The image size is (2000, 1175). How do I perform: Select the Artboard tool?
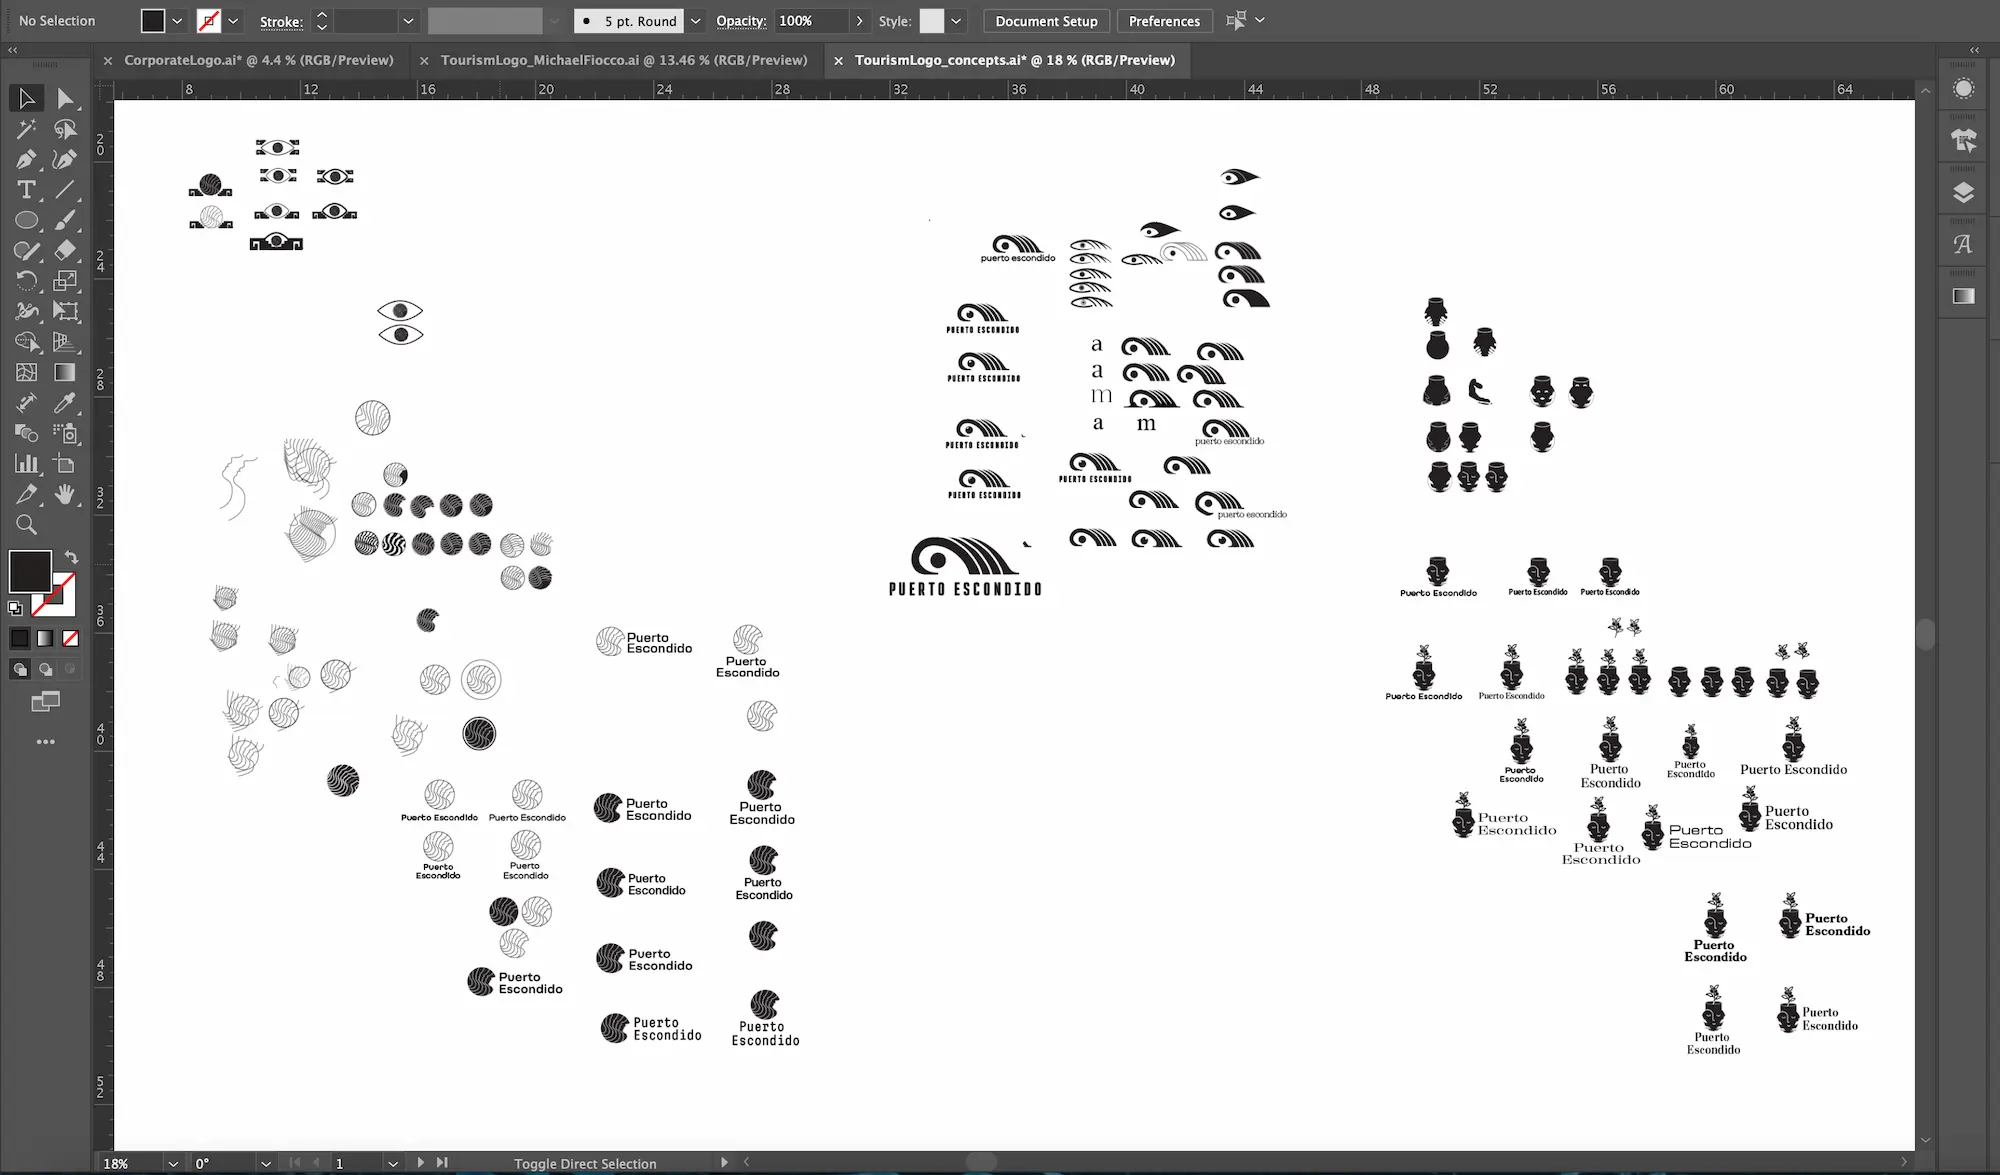click(x=65, y=464)
